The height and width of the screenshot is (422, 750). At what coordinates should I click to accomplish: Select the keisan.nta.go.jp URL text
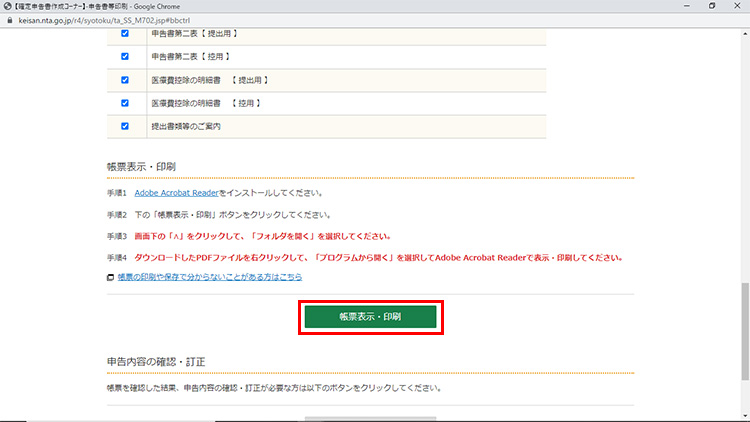pyautogui.click(x=100, y=19)
